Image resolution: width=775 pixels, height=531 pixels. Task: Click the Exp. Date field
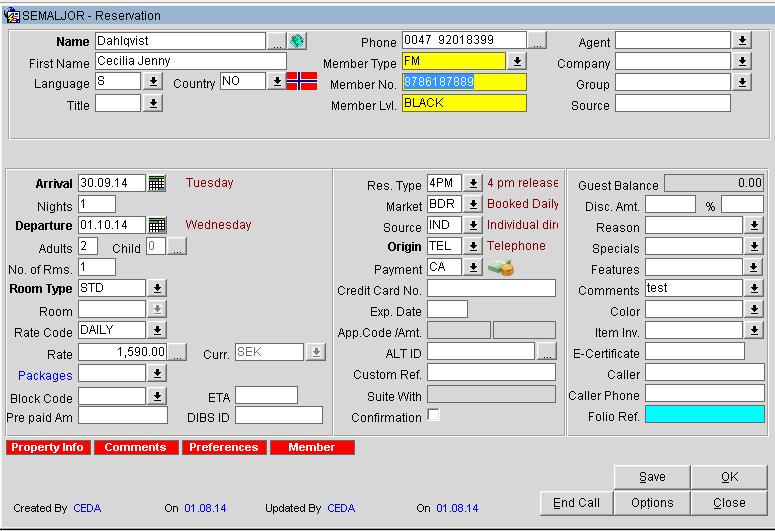tap(447, 310)
